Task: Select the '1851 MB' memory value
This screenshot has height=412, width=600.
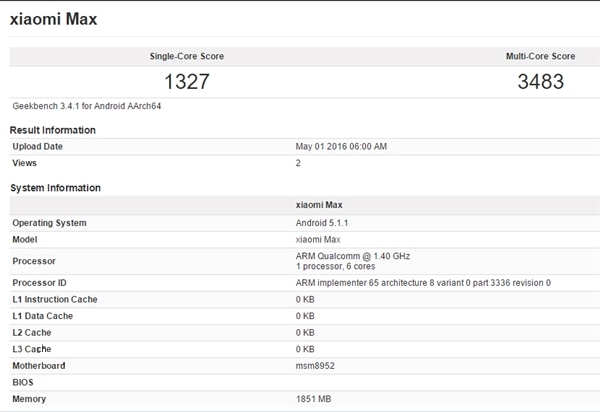Action: [313, 399]
